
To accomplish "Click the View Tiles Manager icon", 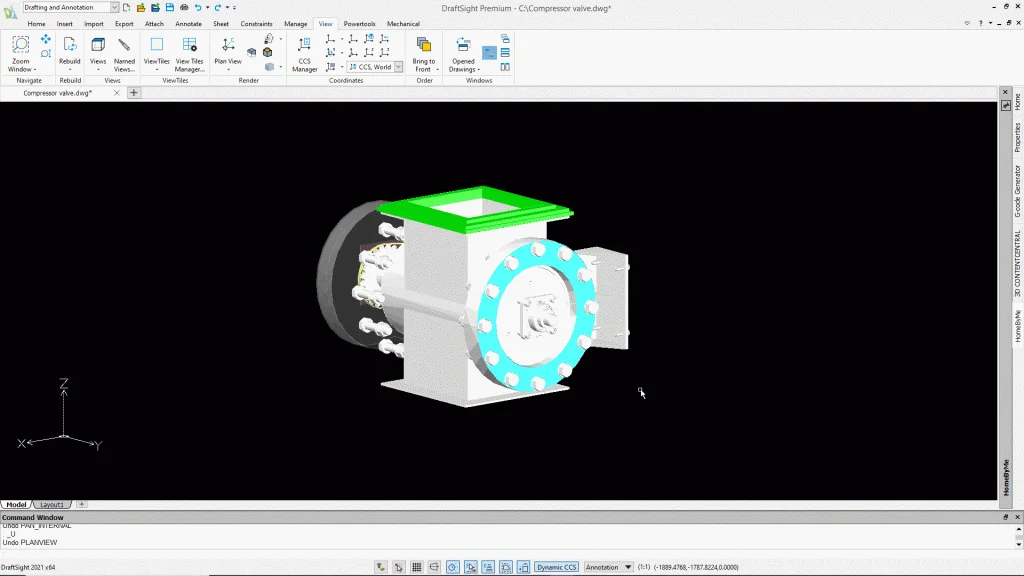I will coord(189,45).
